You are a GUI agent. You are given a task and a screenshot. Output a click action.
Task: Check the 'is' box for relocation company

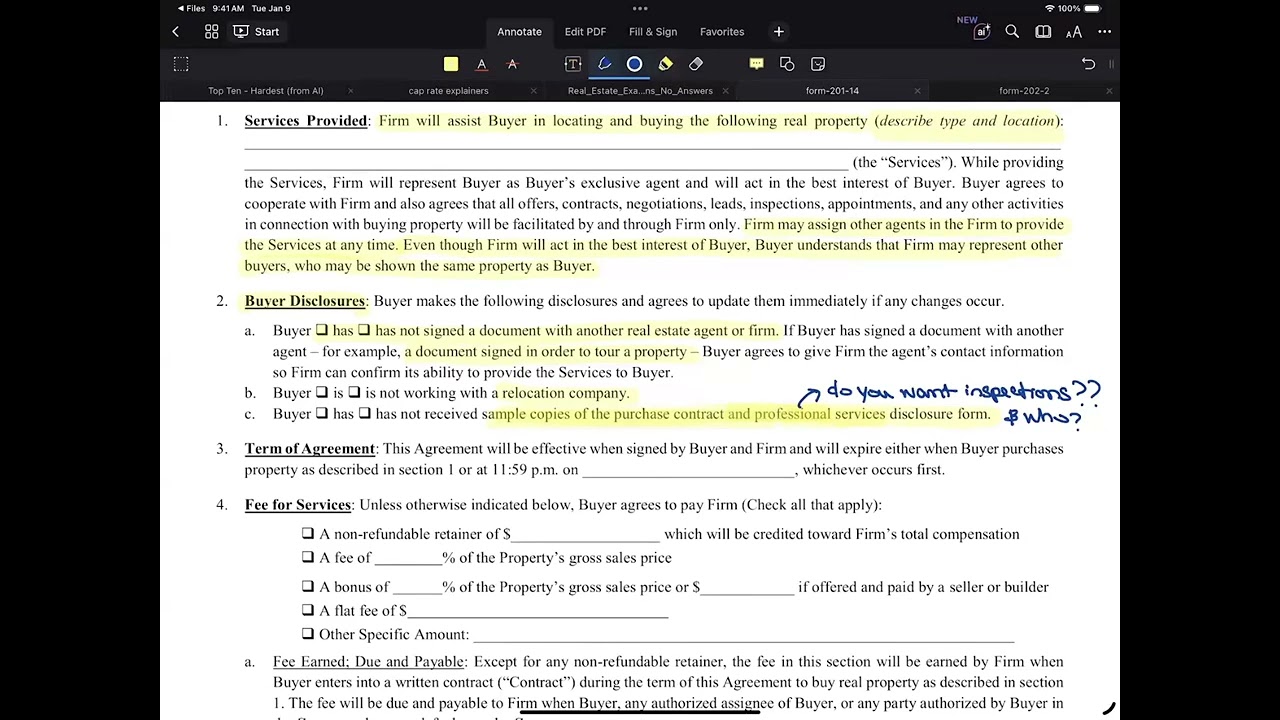pyautogui.click(x=322, y=393)
